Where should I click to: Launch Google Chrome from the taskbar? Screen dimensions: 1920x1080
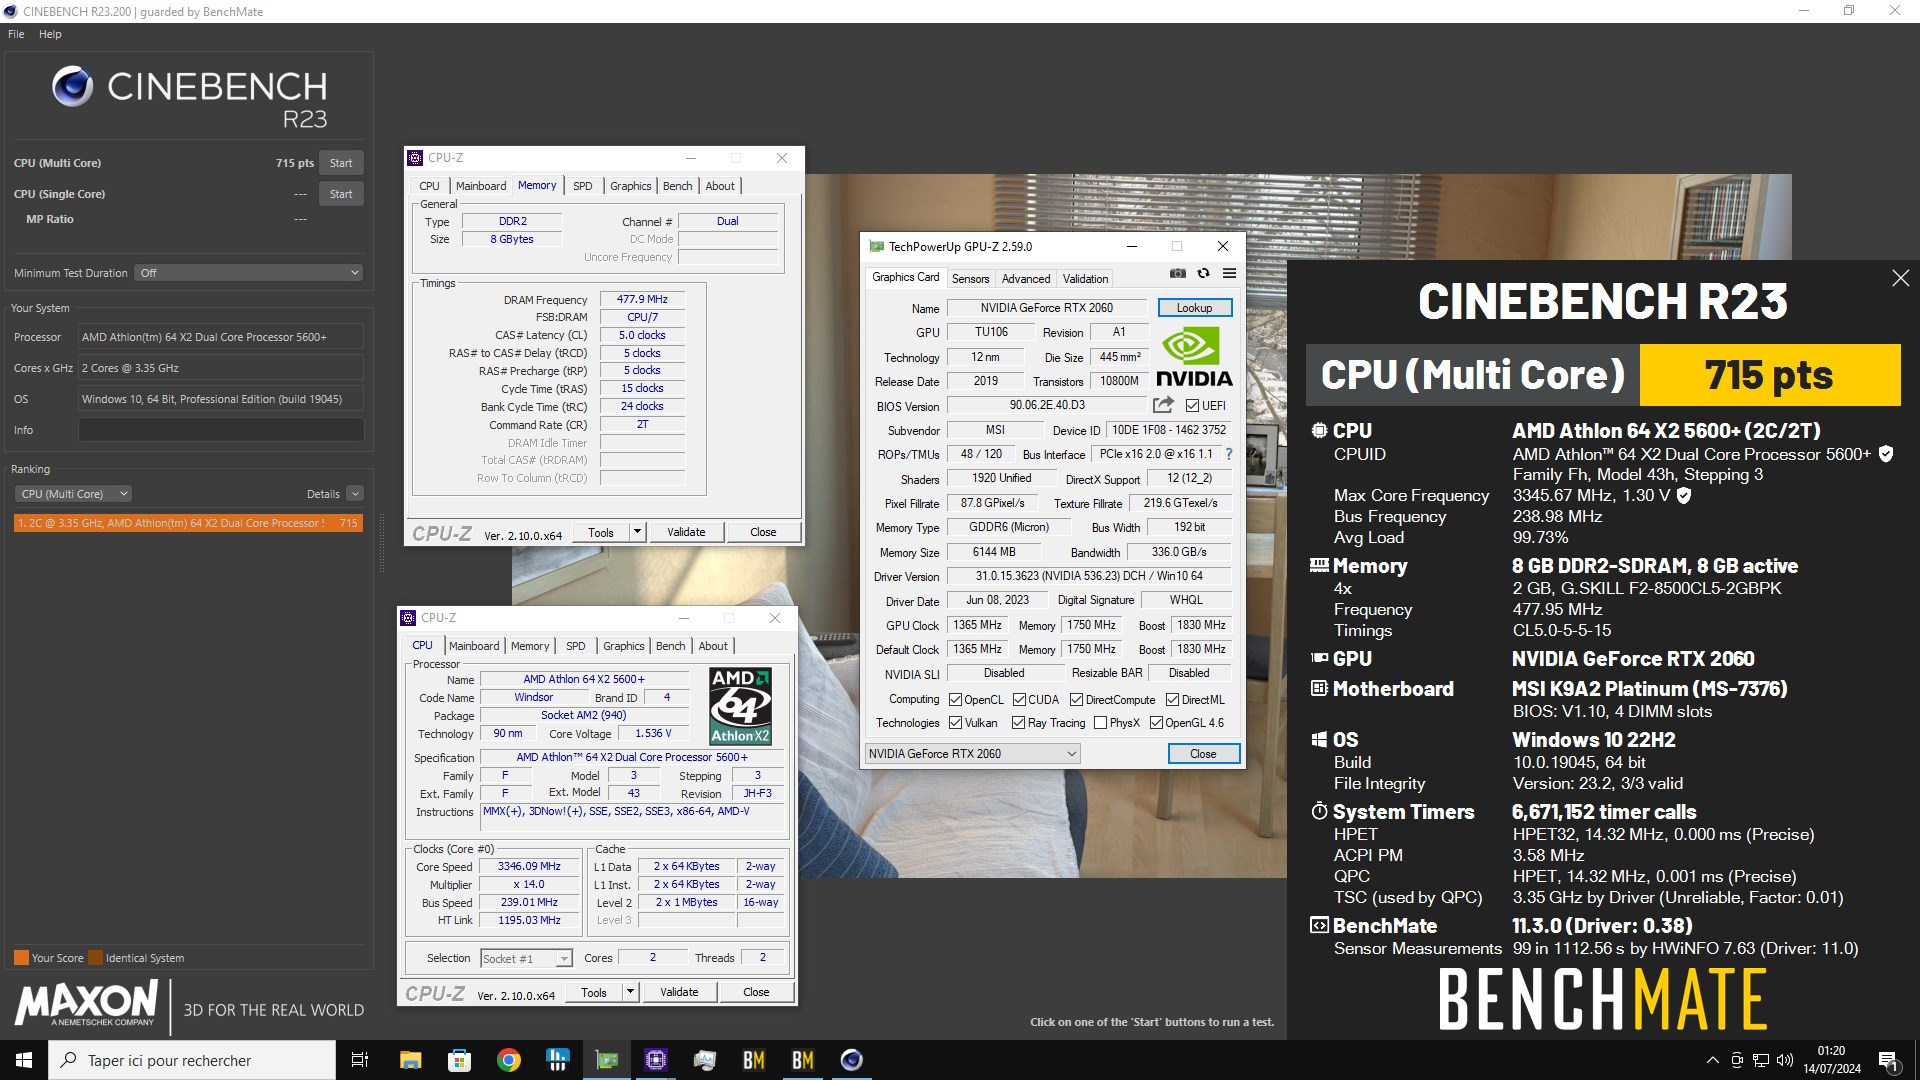[508, 1060]
